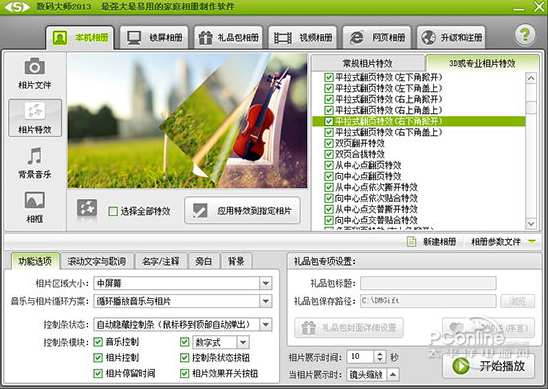The width and height of the screenshot is (548, 389).
Task: Open the 相片文件 camera icon
Action: 35,66
